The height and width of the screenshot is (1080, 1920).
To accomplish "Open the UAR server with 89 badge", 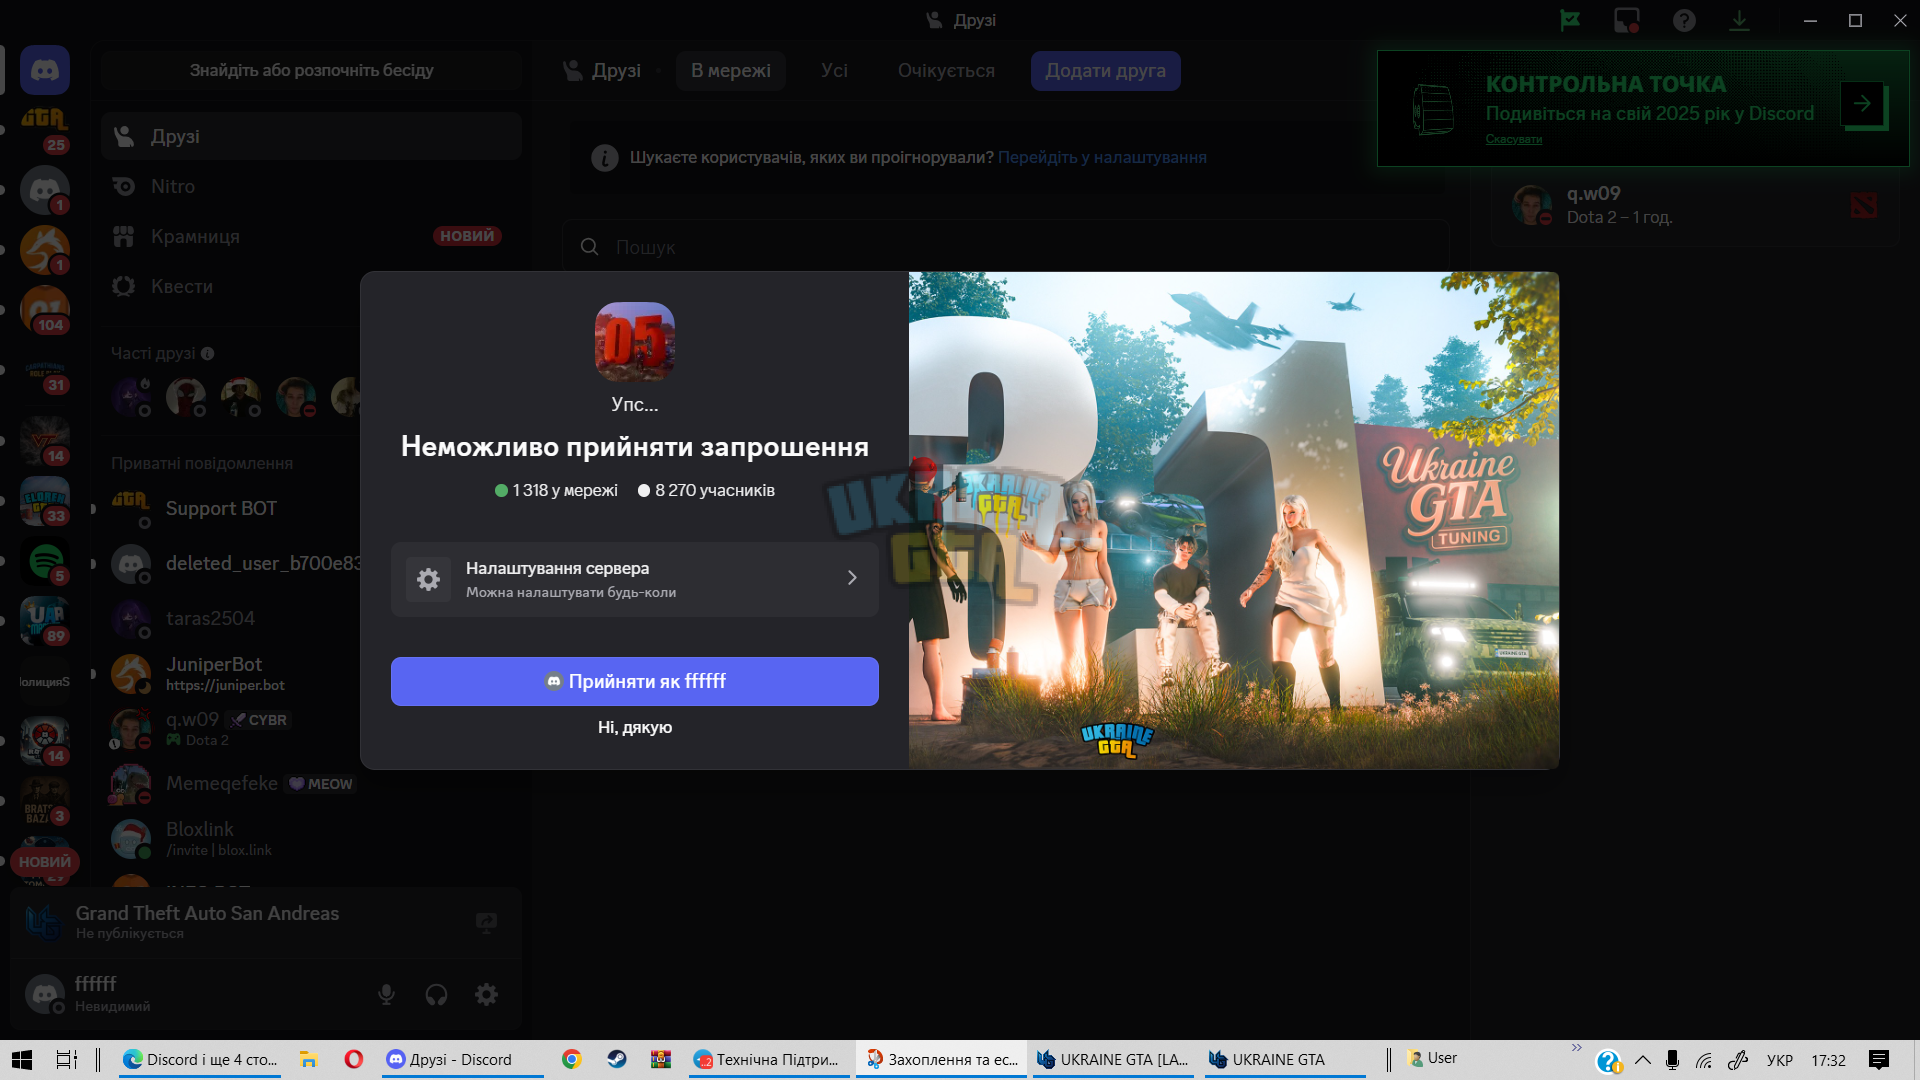I will (44, 621).
